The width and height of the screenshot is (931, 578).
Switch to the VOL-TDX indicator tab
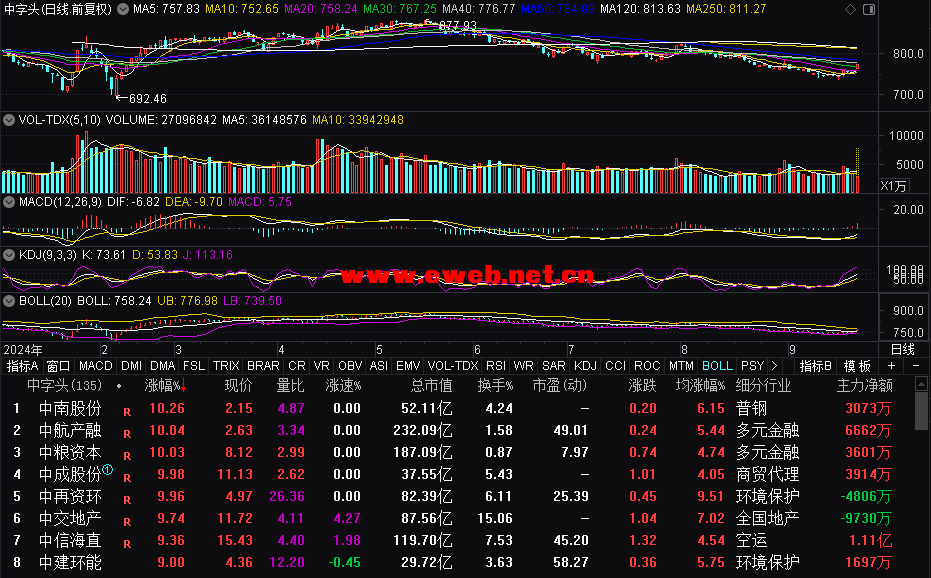453,366
